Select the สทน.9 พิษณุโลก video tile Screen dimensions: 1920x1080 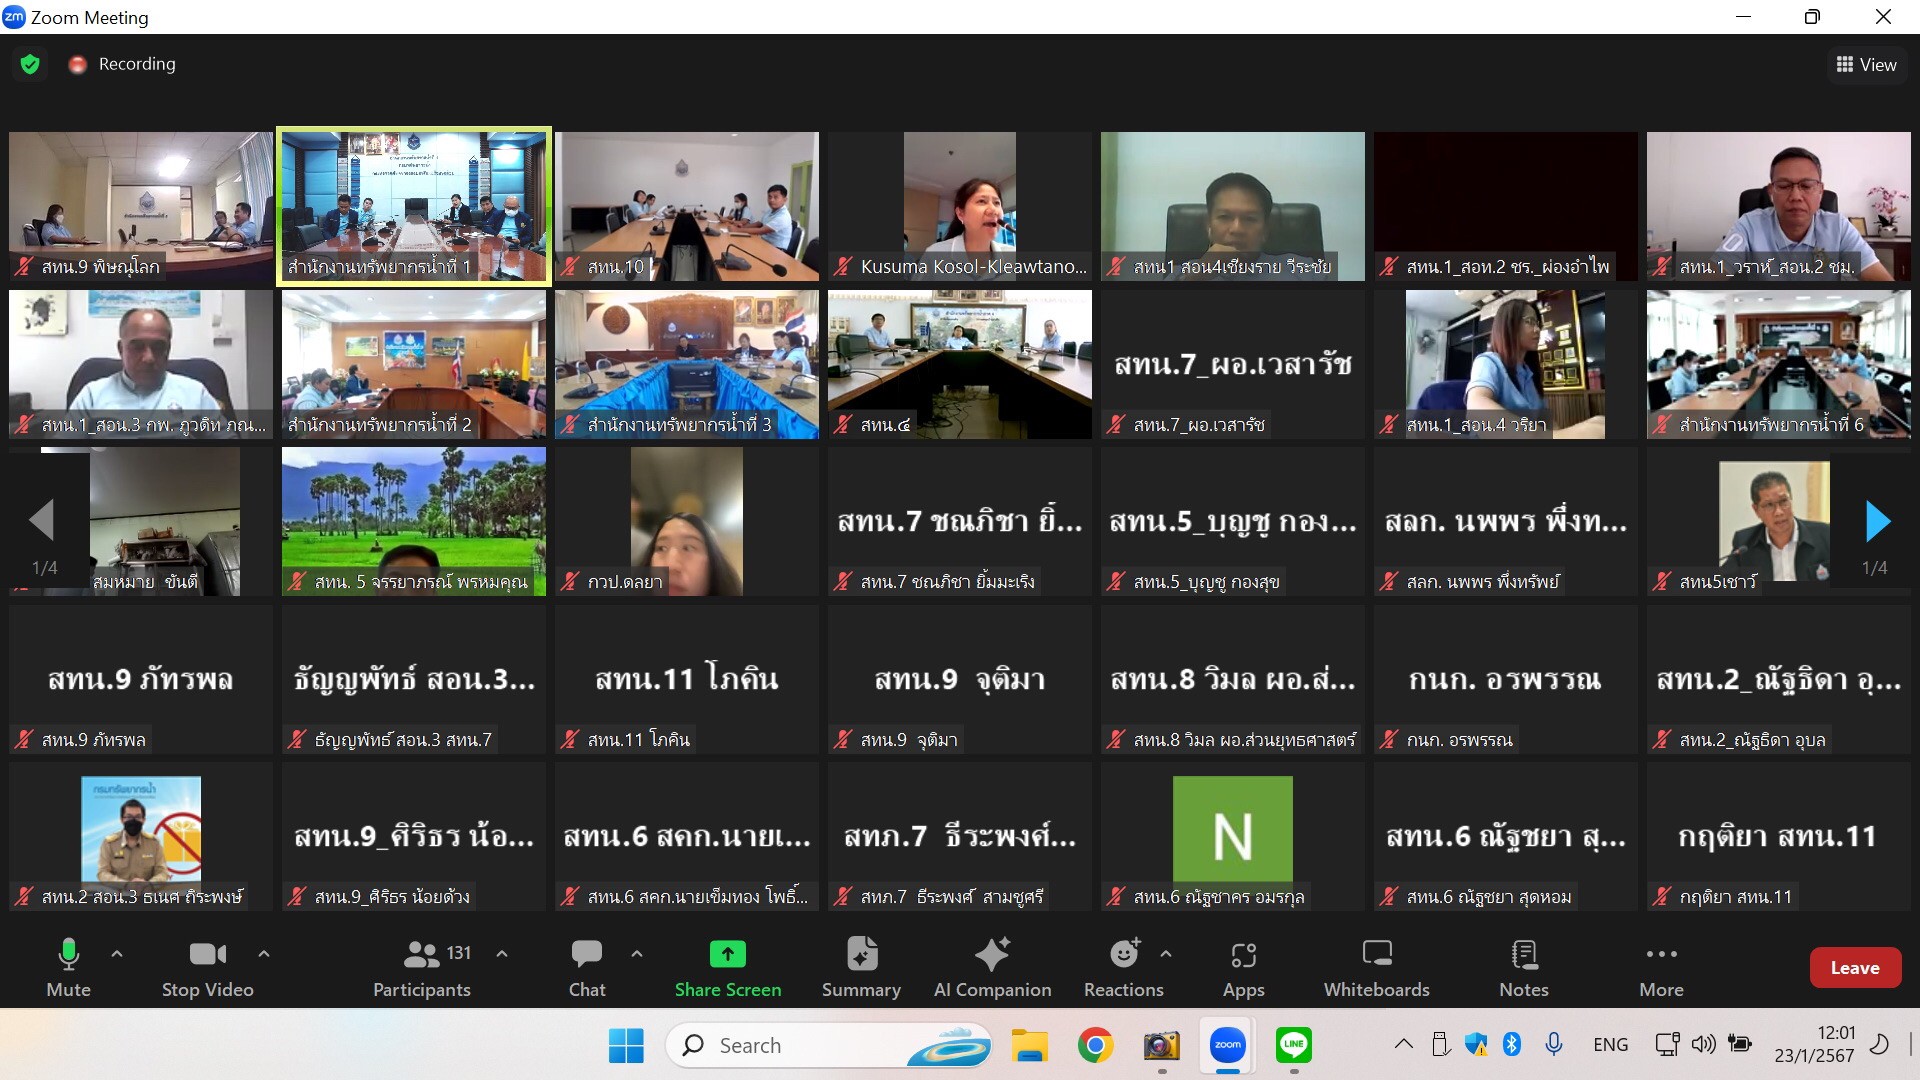click(141, 207)
